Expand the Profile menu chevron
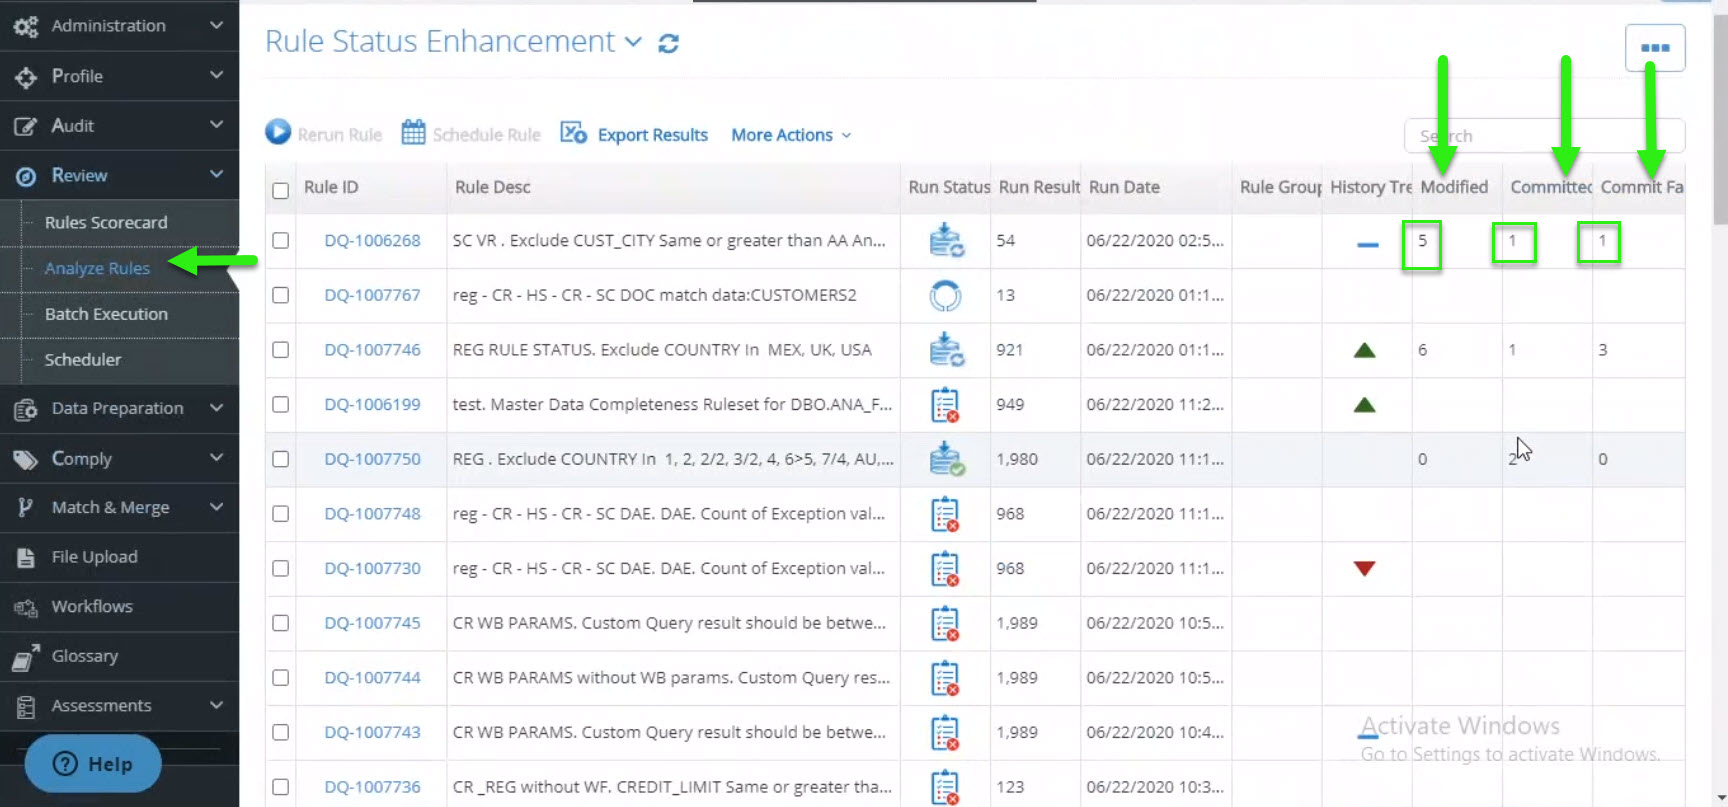 (216, 74)
